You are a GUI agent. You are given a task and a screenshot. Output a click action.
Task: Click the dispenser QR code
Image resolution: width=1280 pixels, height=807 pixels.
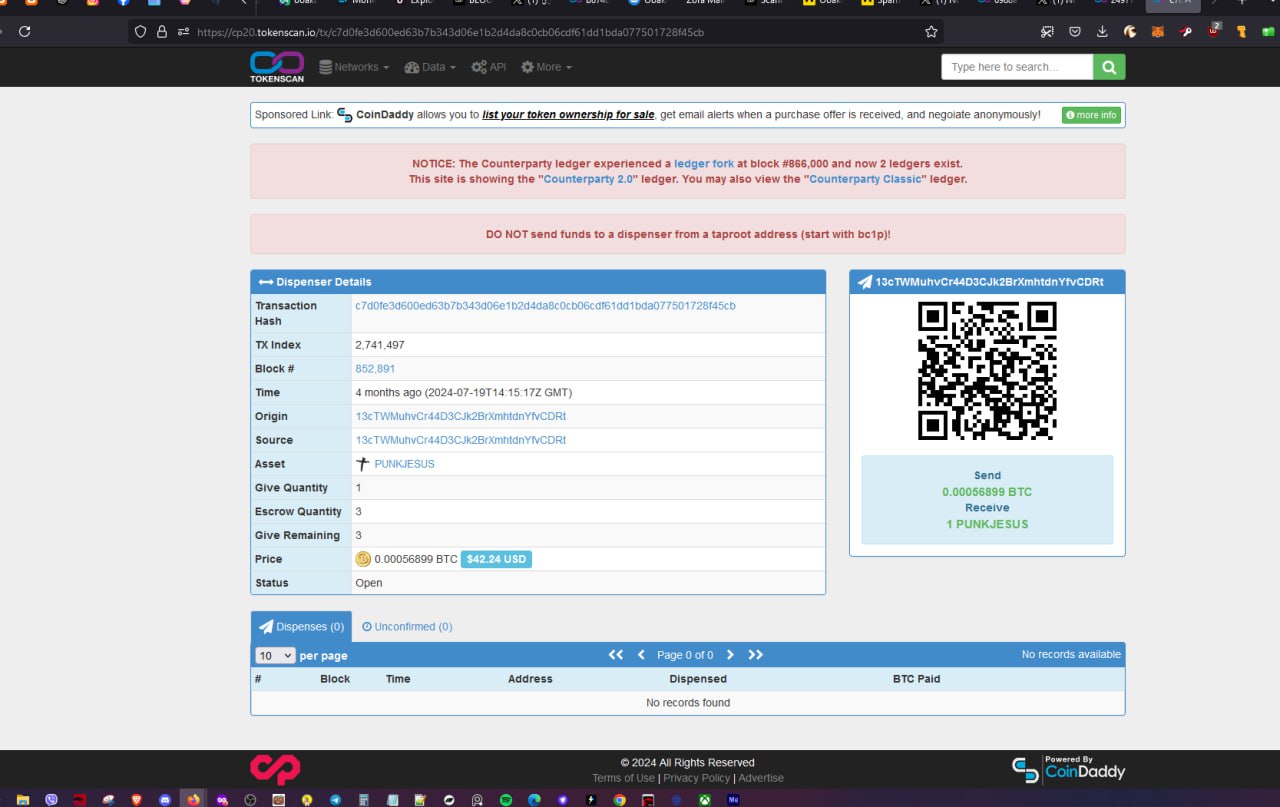987,370
